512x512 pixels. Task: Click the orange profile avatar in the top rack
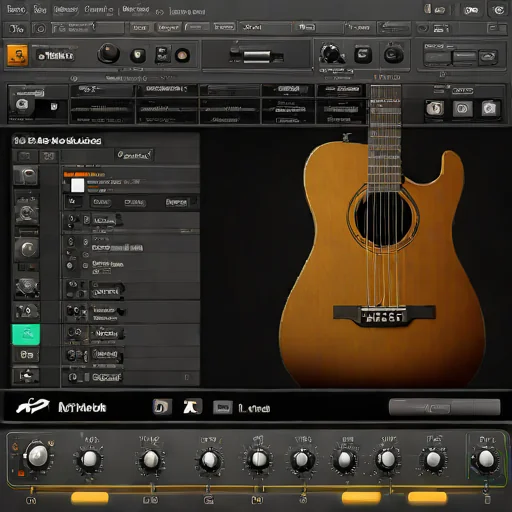point(18,55)
